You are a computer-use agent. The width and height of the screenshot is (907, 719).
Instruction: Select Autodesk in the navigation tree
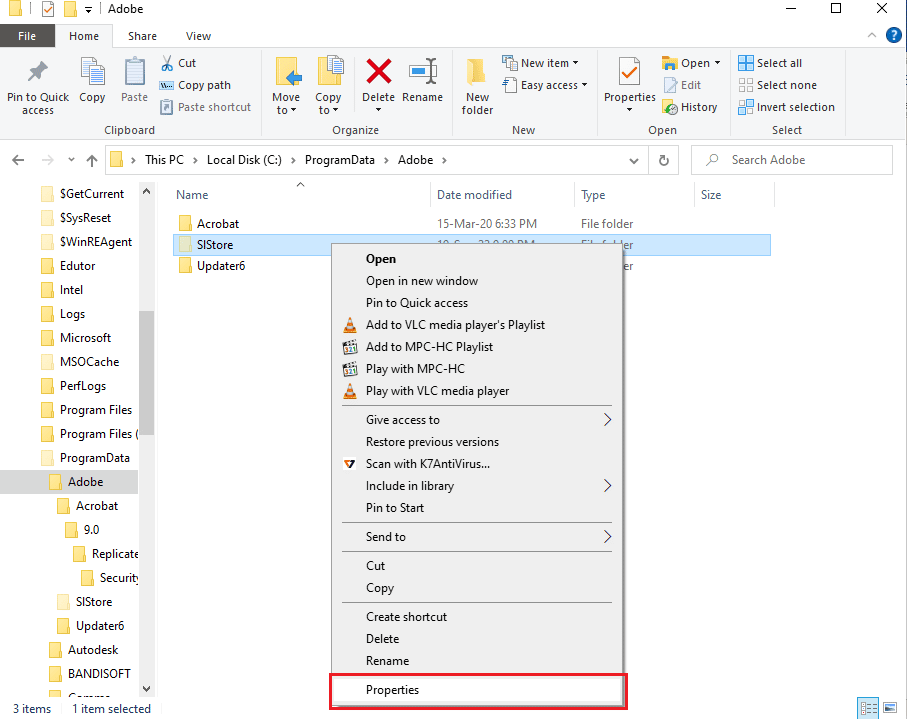pyautogui.click(x=93, y=650)
